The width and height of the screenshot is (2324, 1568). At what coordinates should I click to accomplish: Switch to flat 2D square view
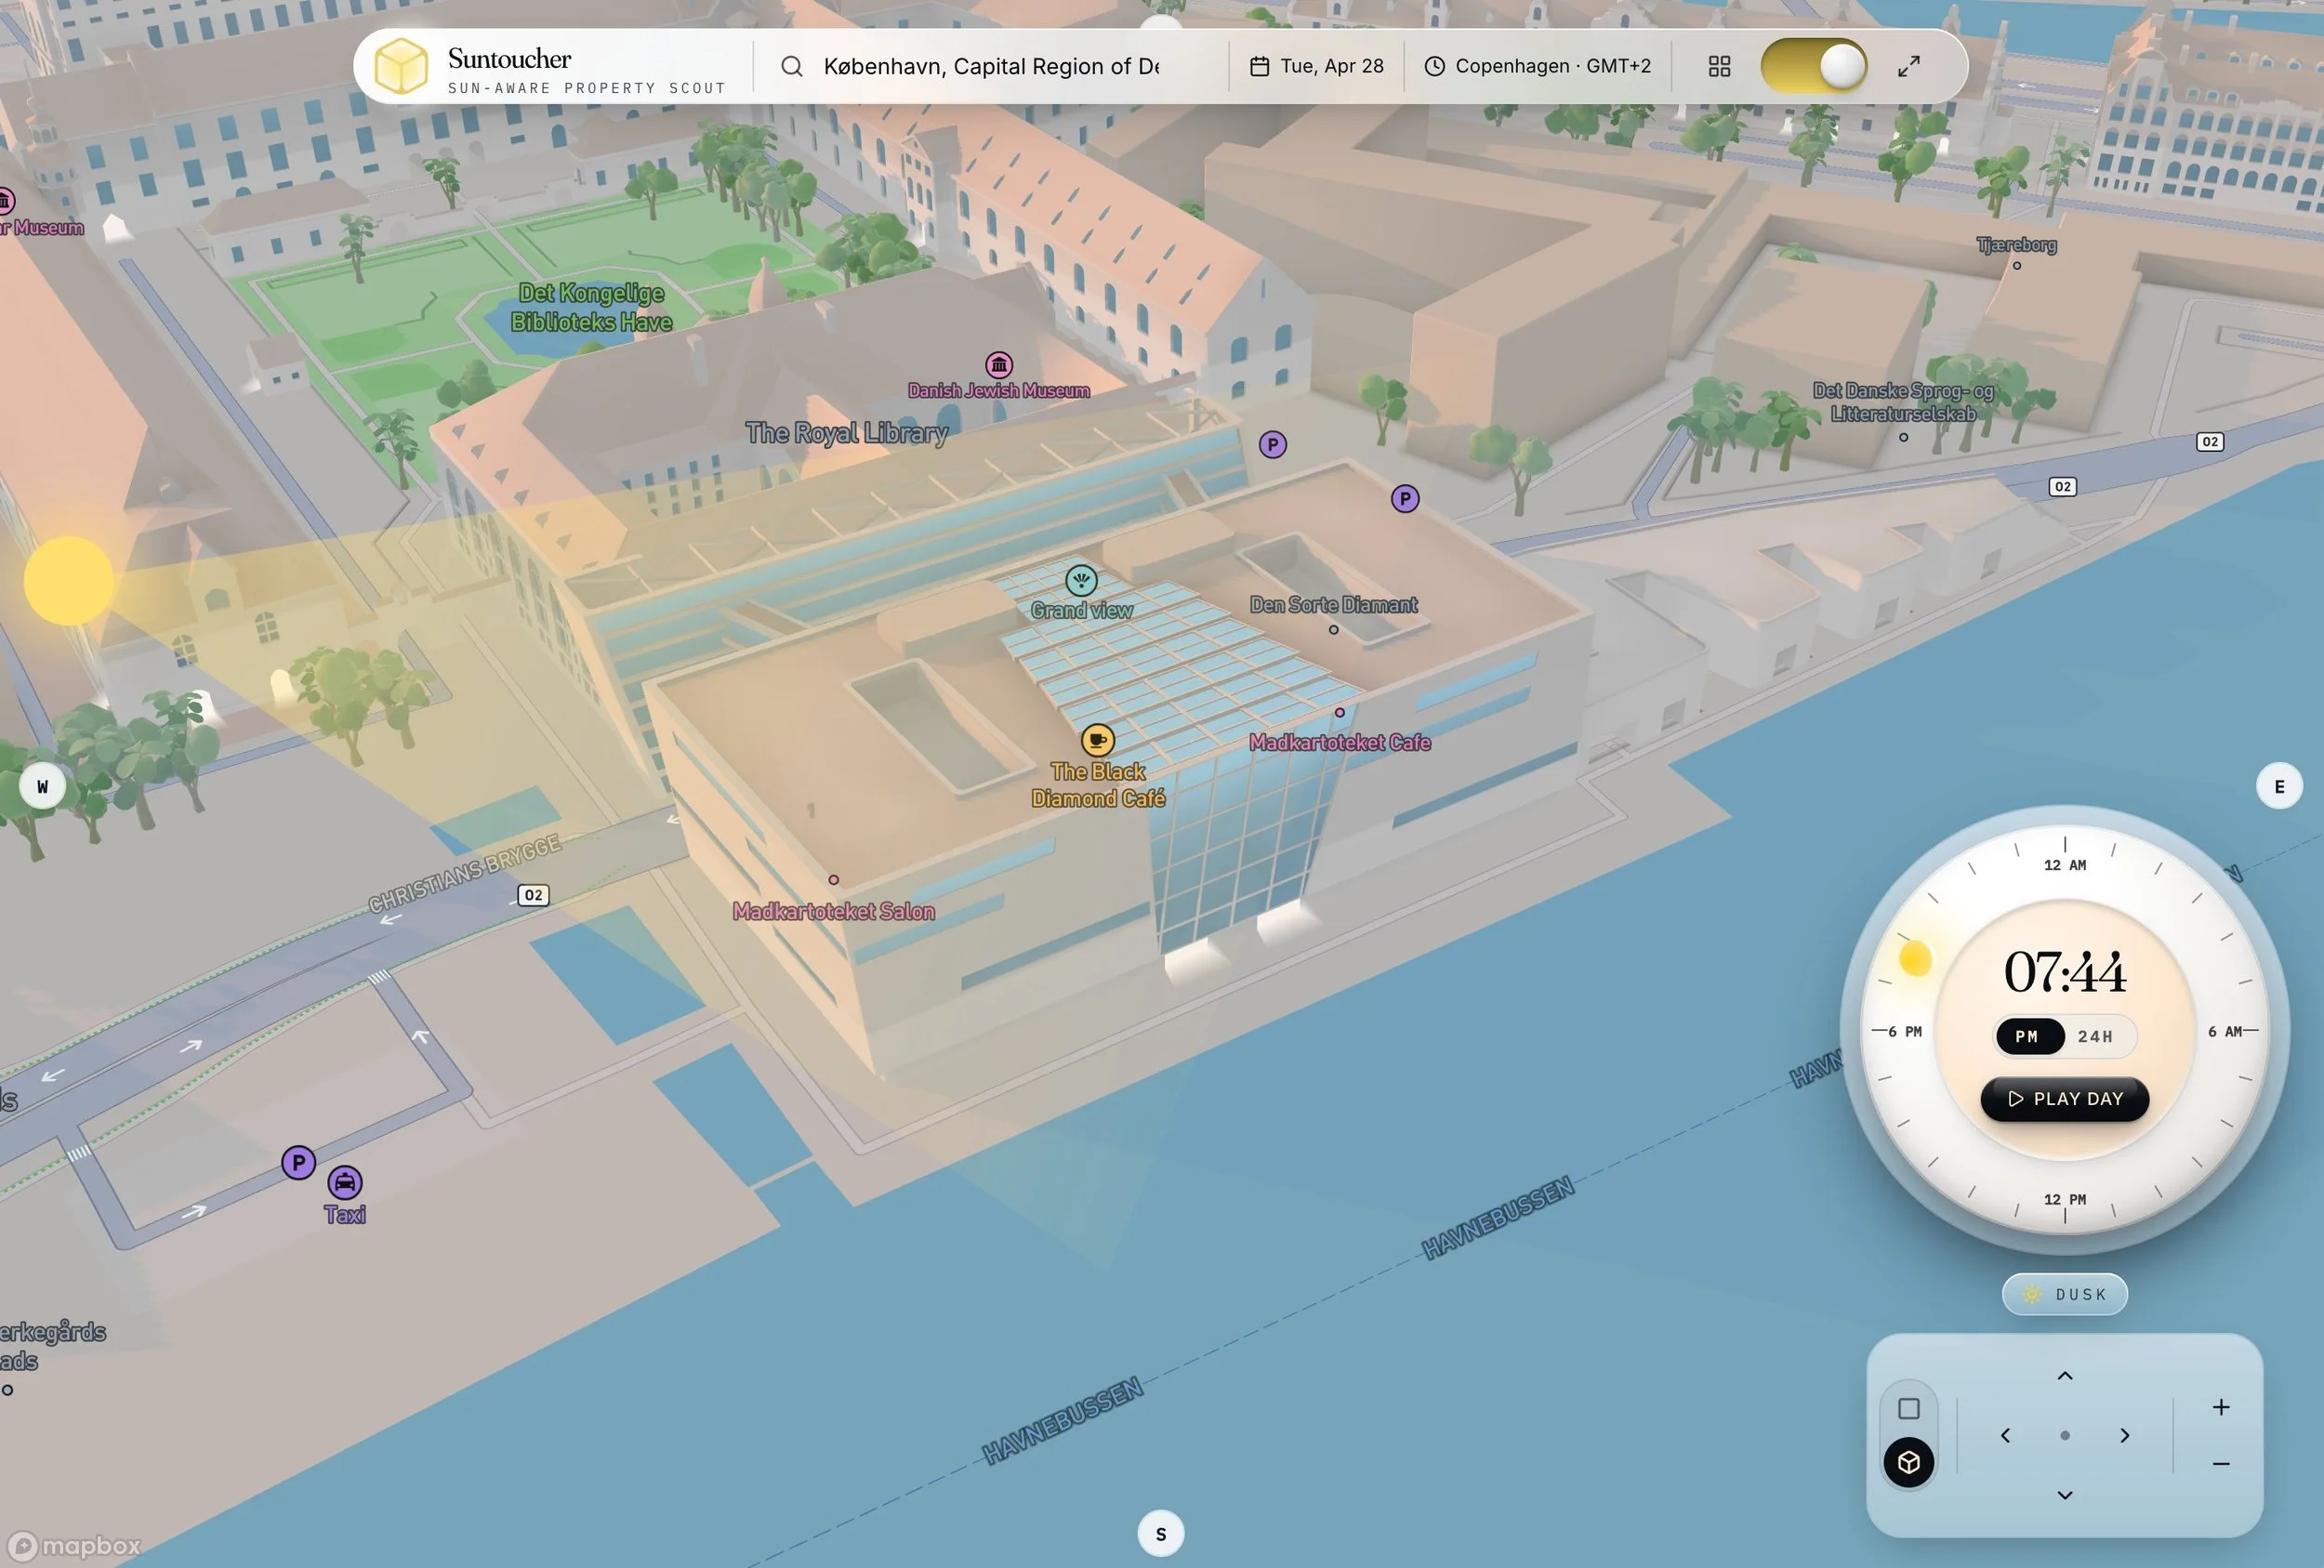[1908, 1408]
